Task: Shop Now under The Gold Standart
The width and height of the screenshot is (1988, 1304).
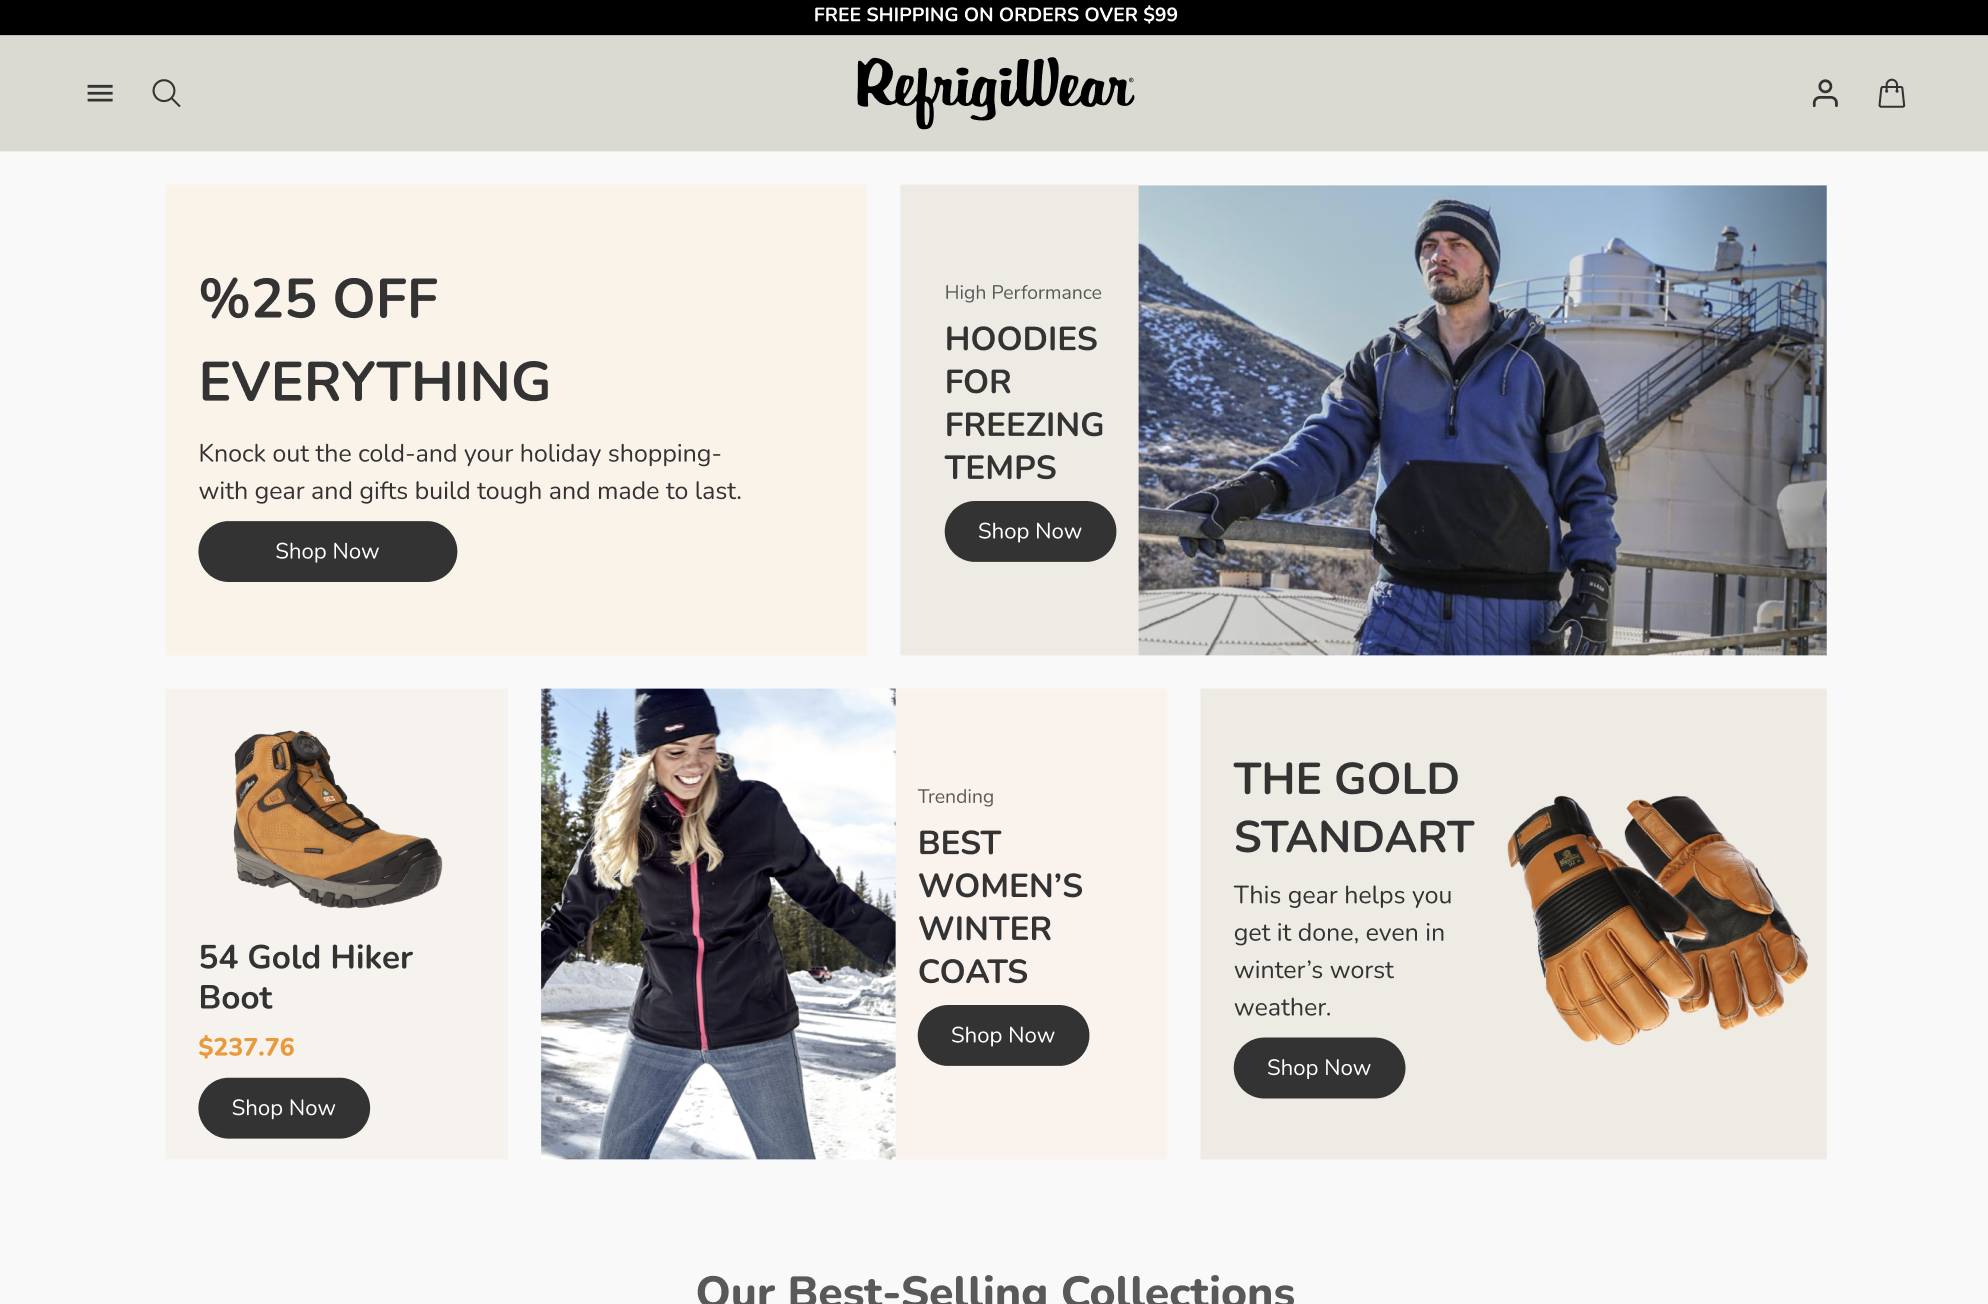Action: pos(1319,1068)
